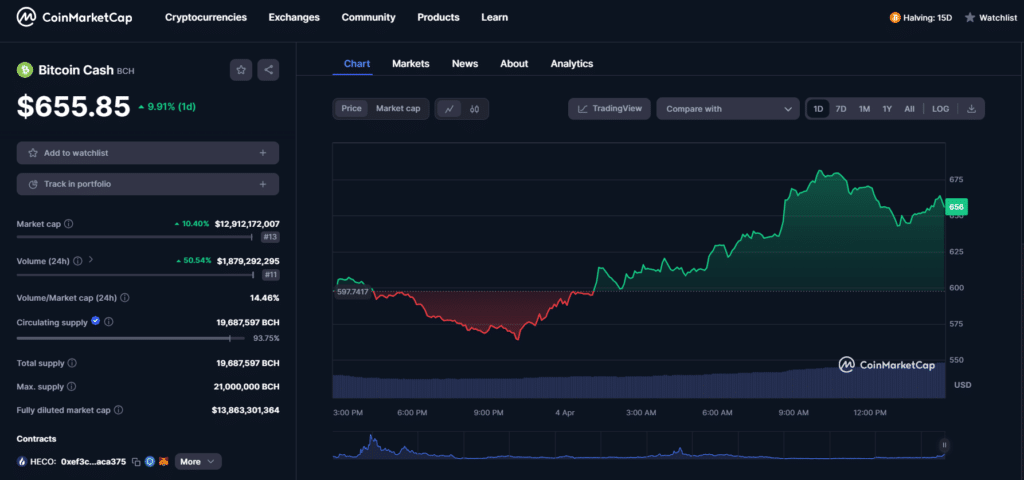
Task: Switch to the News tab
Action: click(465, 63)
